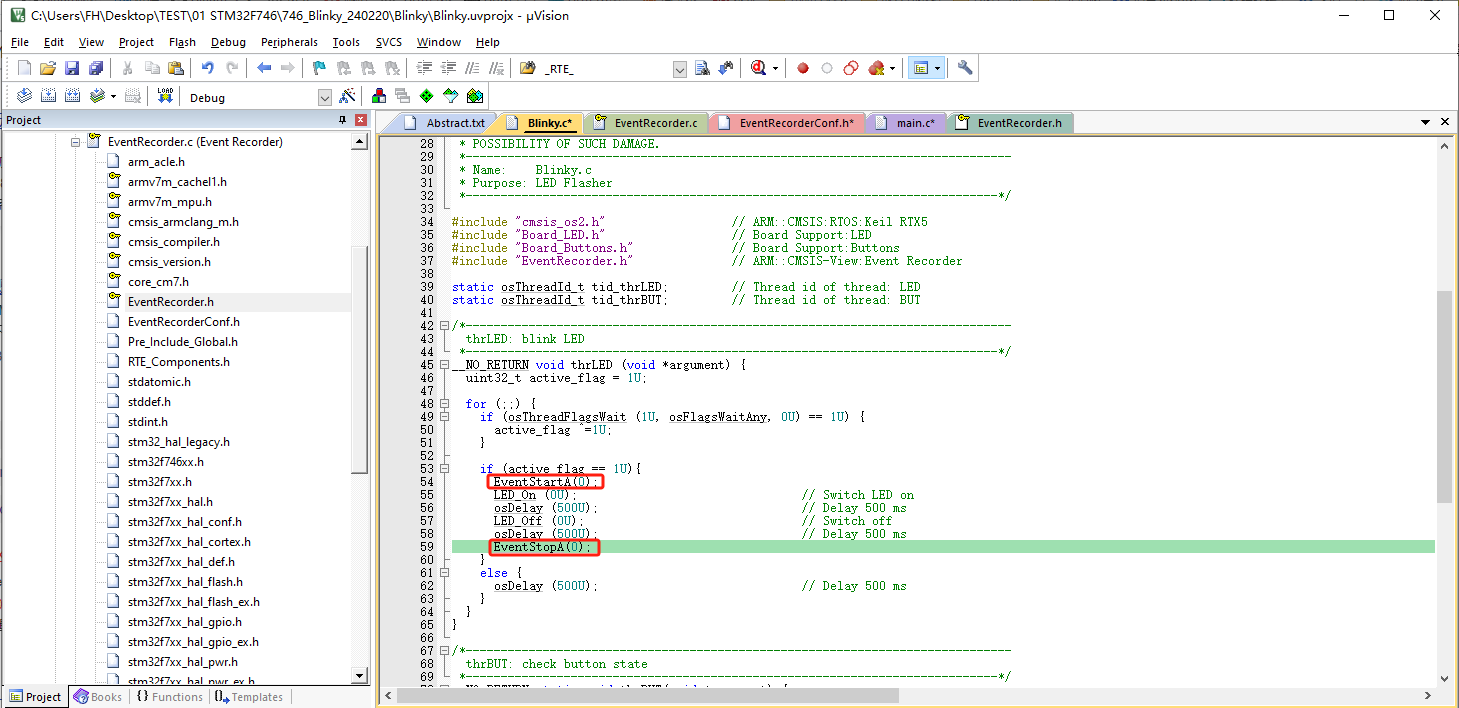Open the Peripherals menu
The height and width of the screenshot is (708, 1459).
(289, 42)
